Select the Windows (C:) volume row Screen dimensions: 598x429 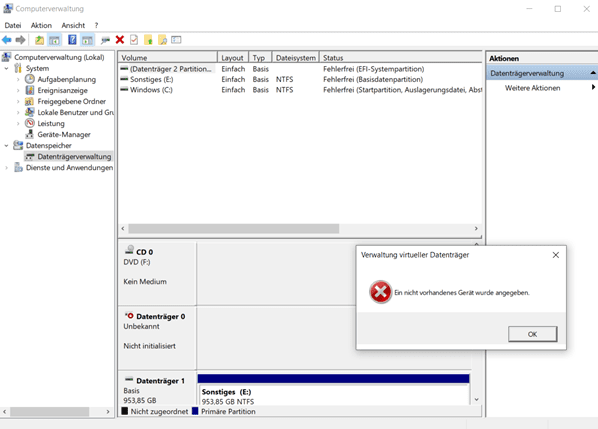(x=300, y=90)
